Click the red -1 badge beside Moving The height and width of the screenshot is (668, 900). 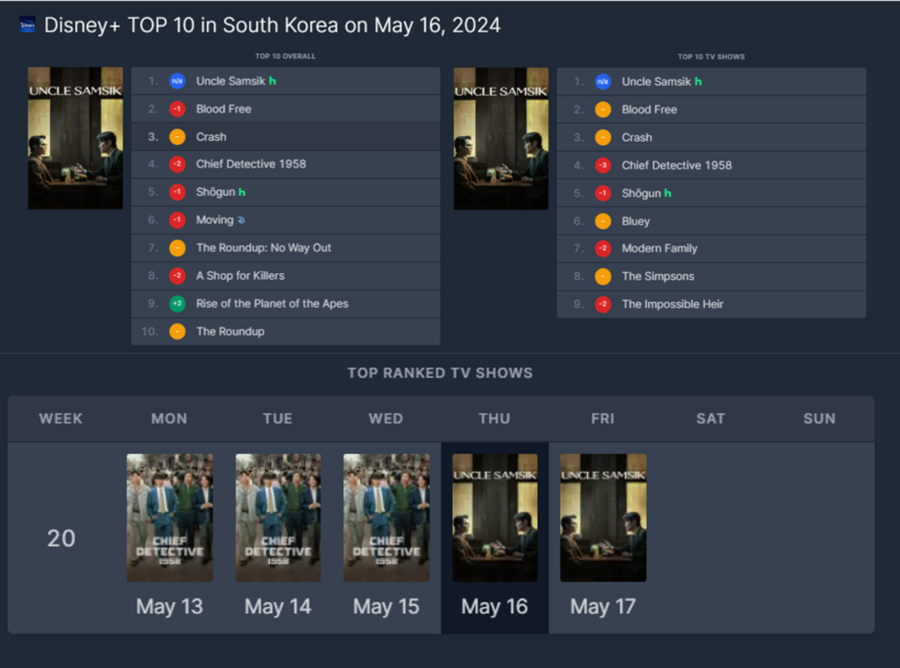tap(177, 220)
